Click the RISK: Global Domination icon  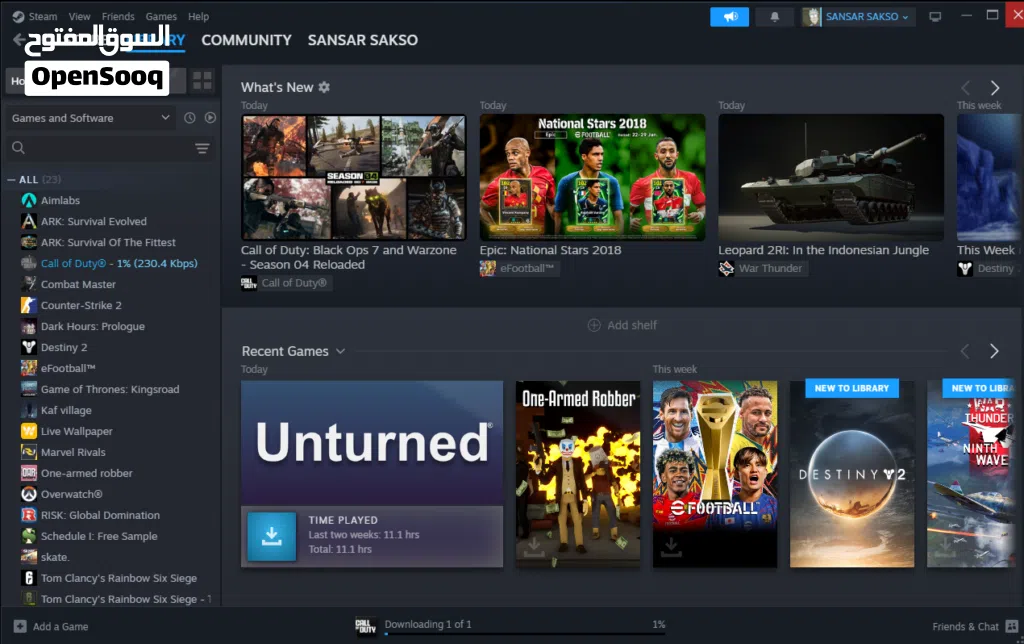[x=29, y=515]
